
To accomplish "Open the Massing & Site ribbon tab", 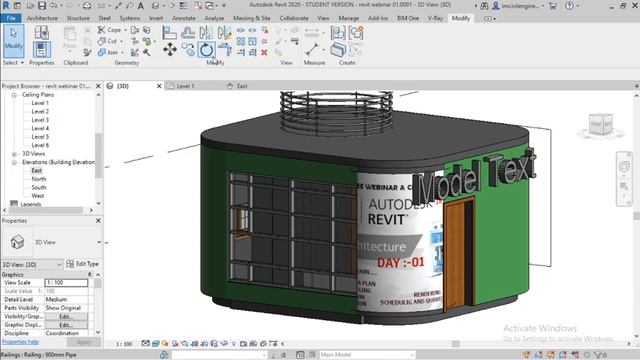I will pos(251,18).
